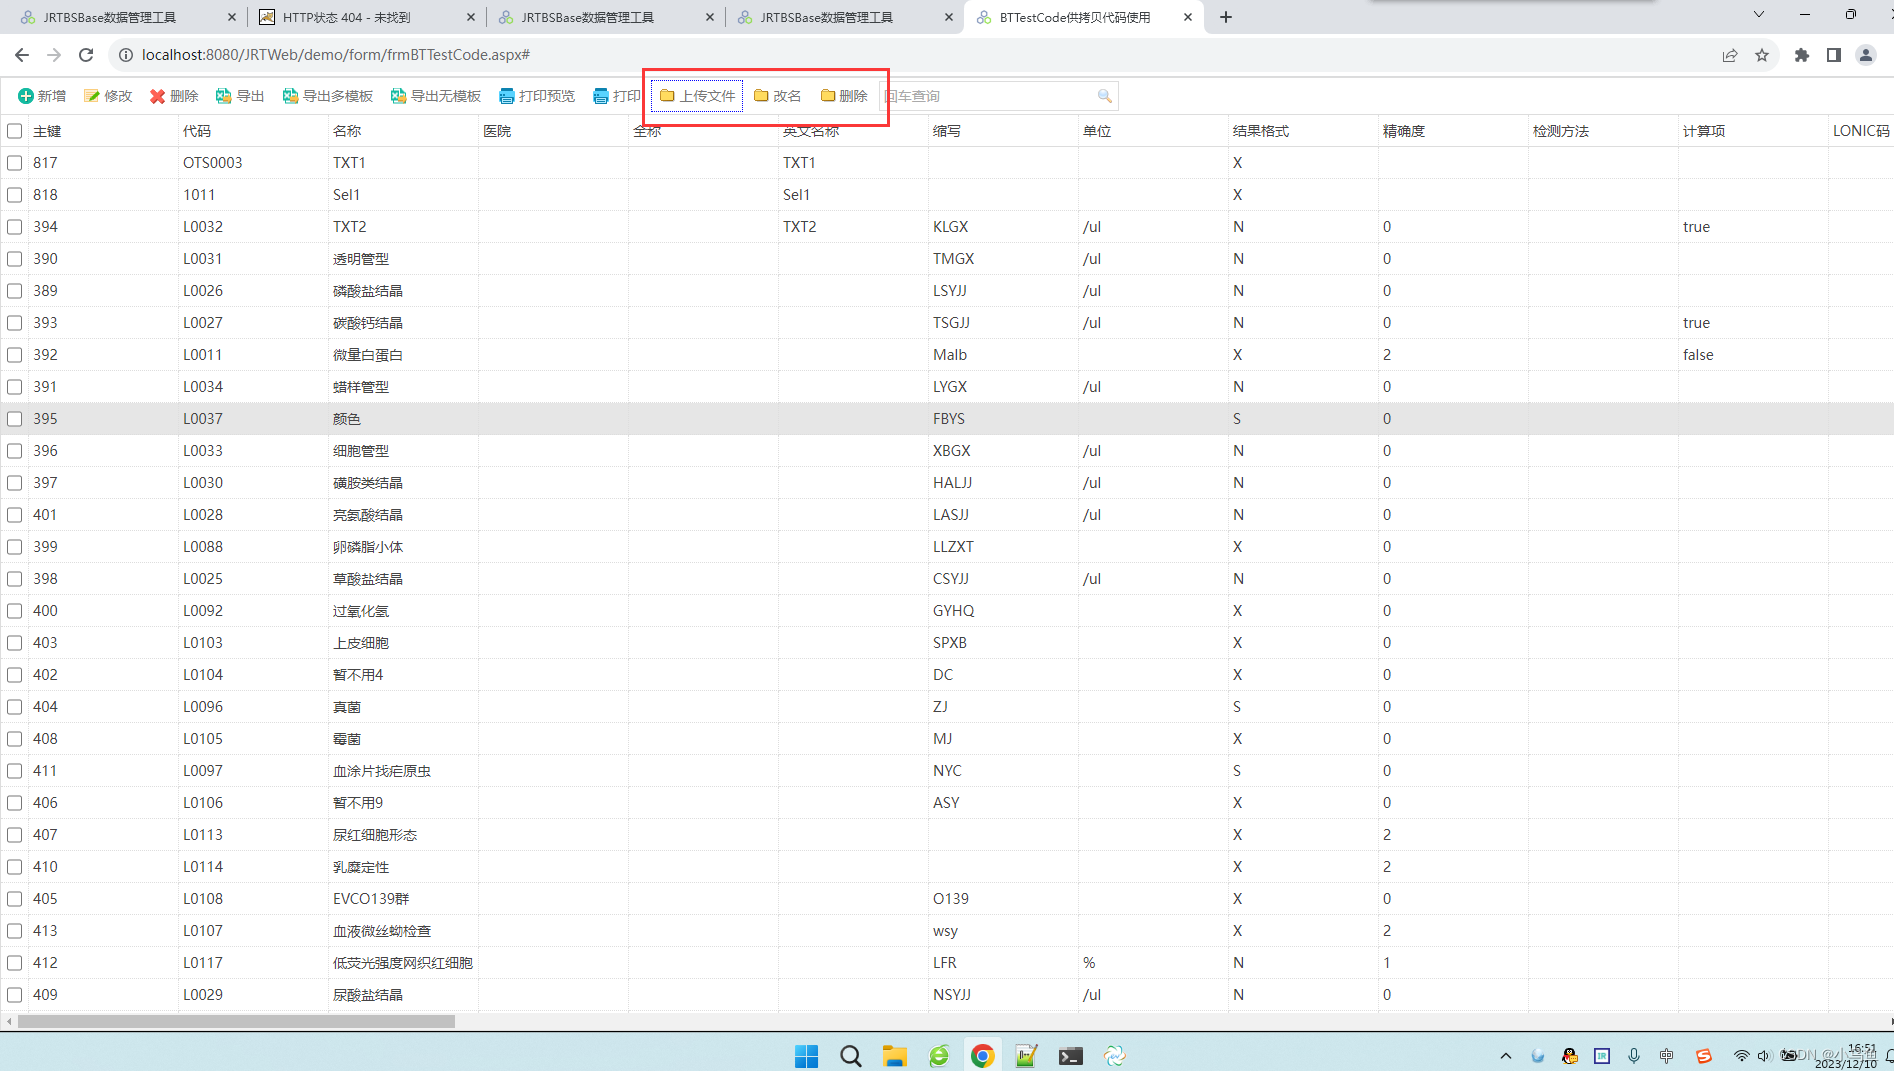Click the 结果格式 column header

pyautogui.click(x=1261, y=131)
